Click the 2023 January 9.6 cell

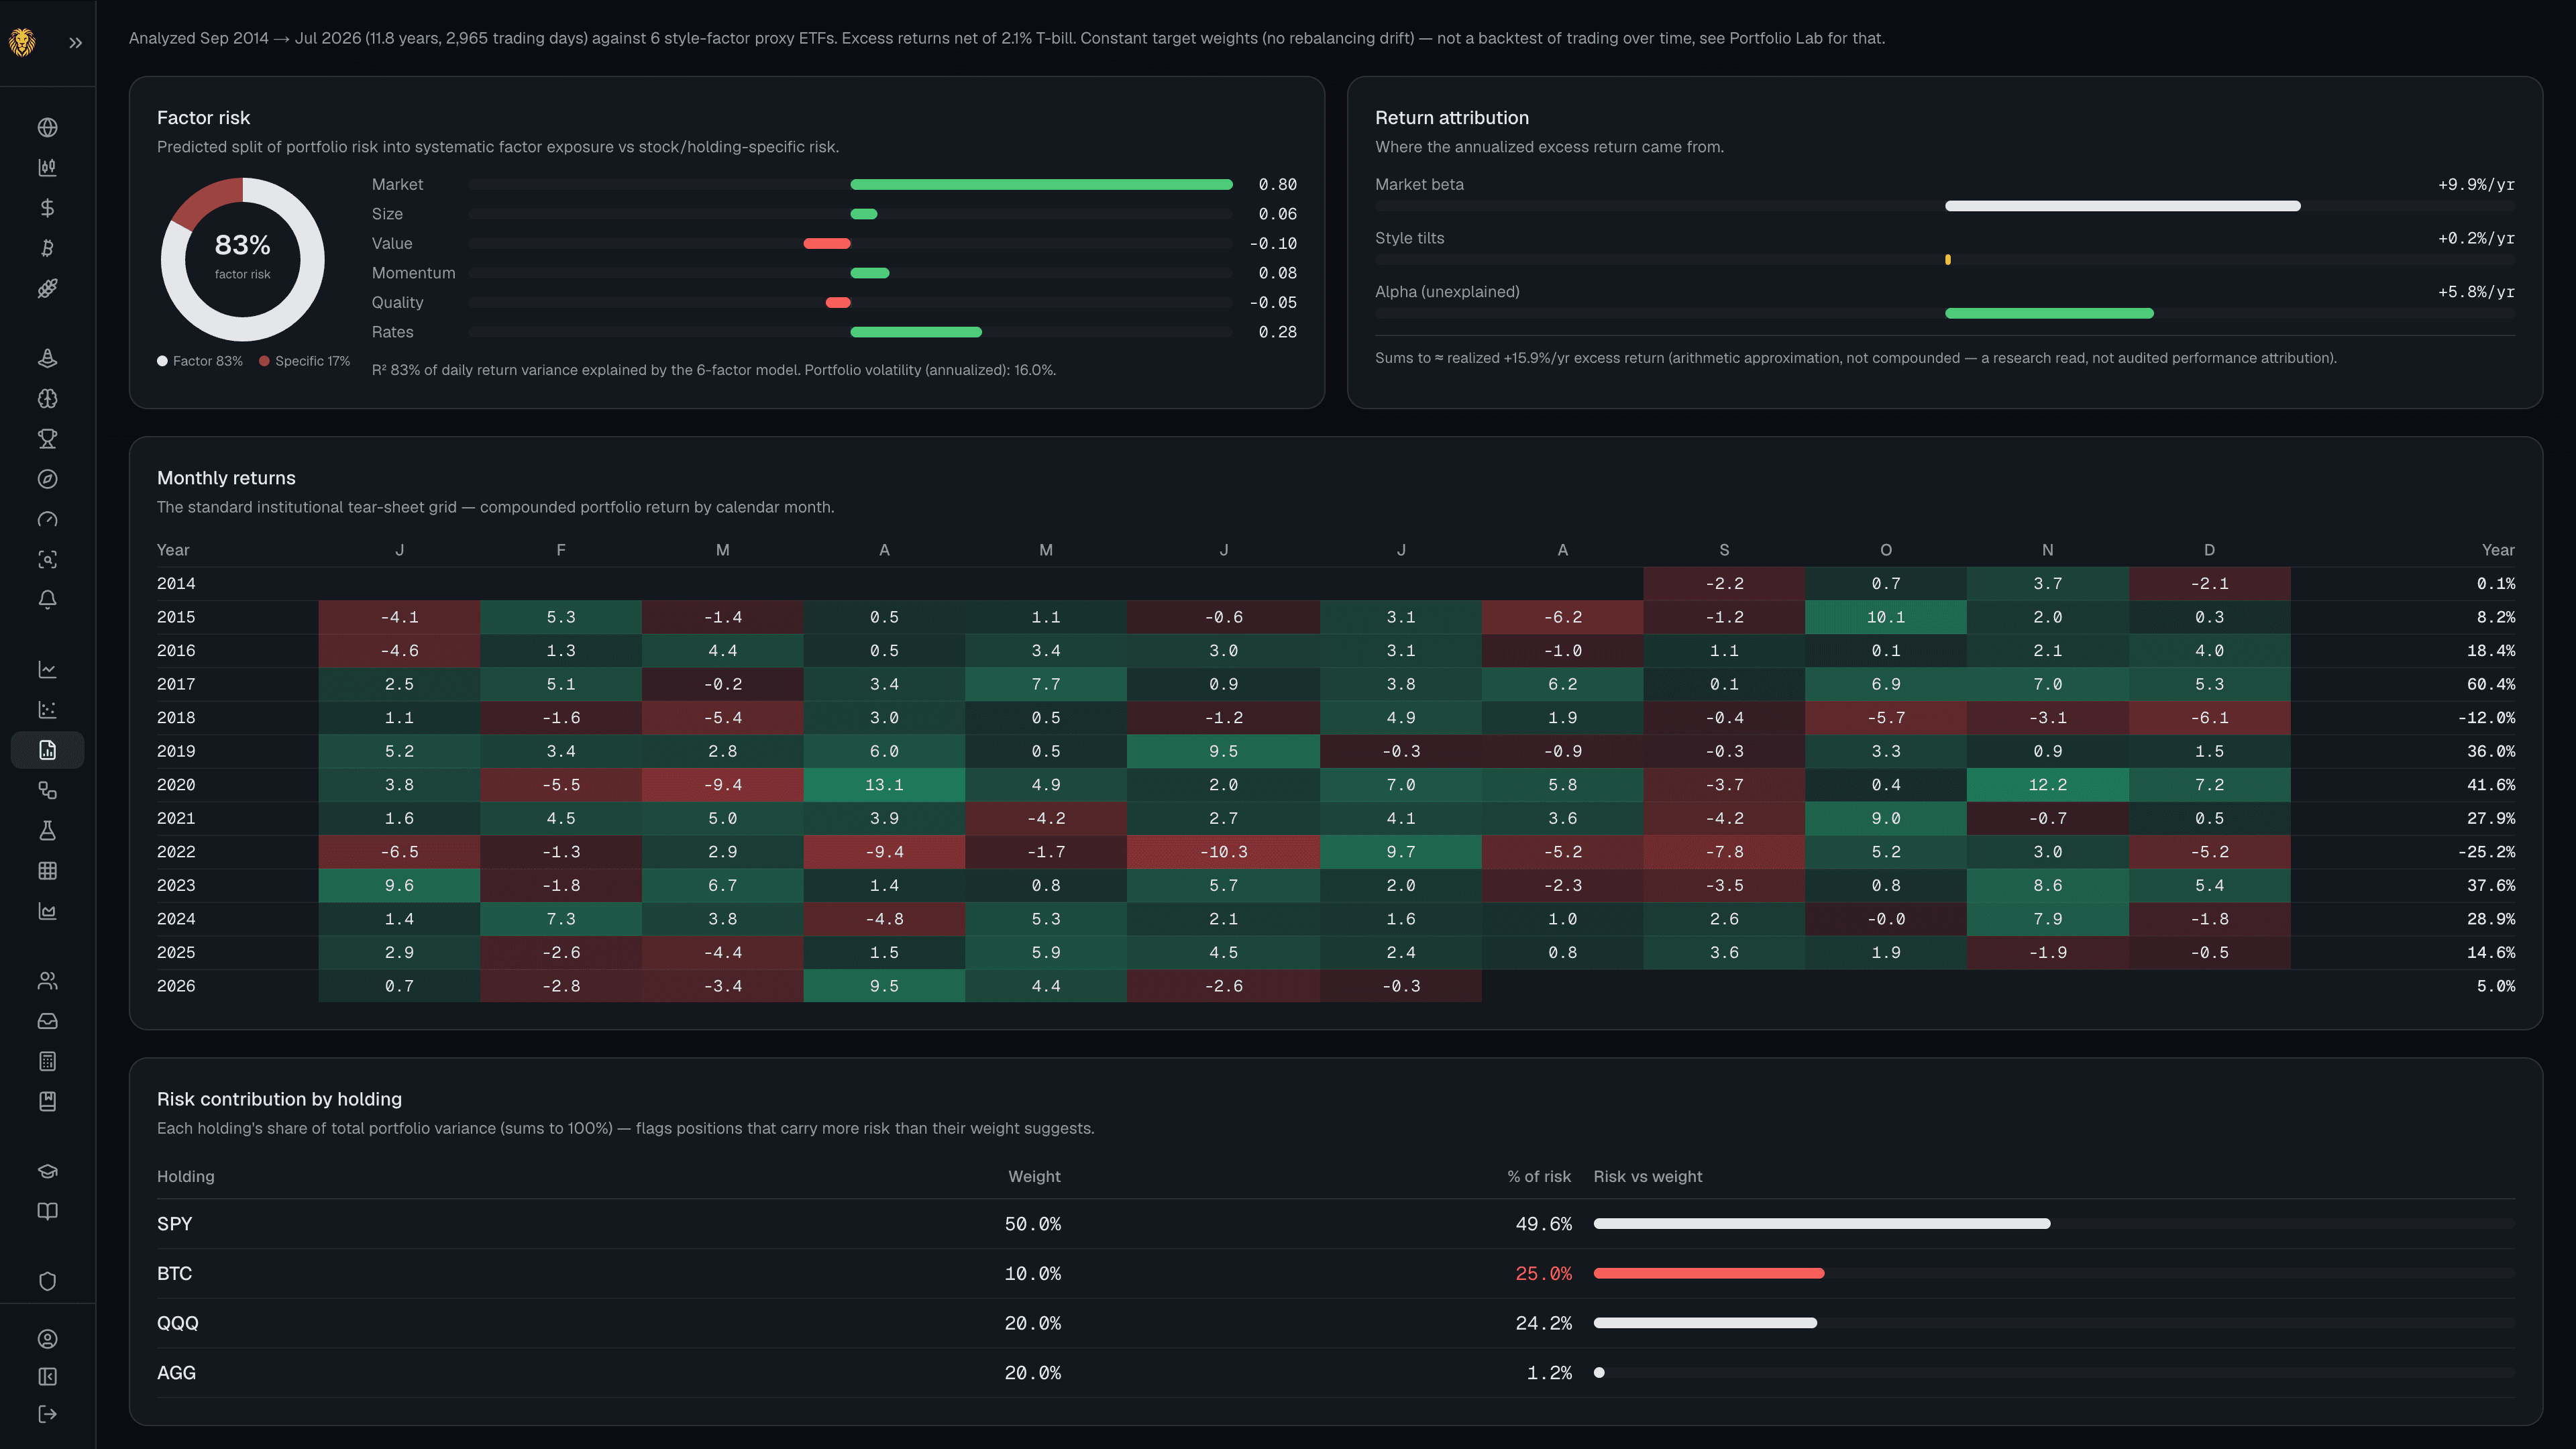coord(399,886)
